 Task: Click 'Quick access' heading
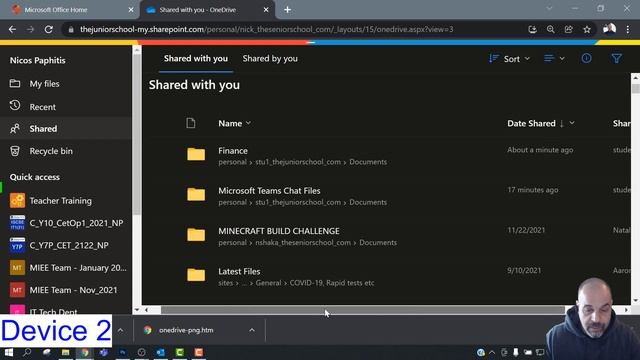coord(35,177)
